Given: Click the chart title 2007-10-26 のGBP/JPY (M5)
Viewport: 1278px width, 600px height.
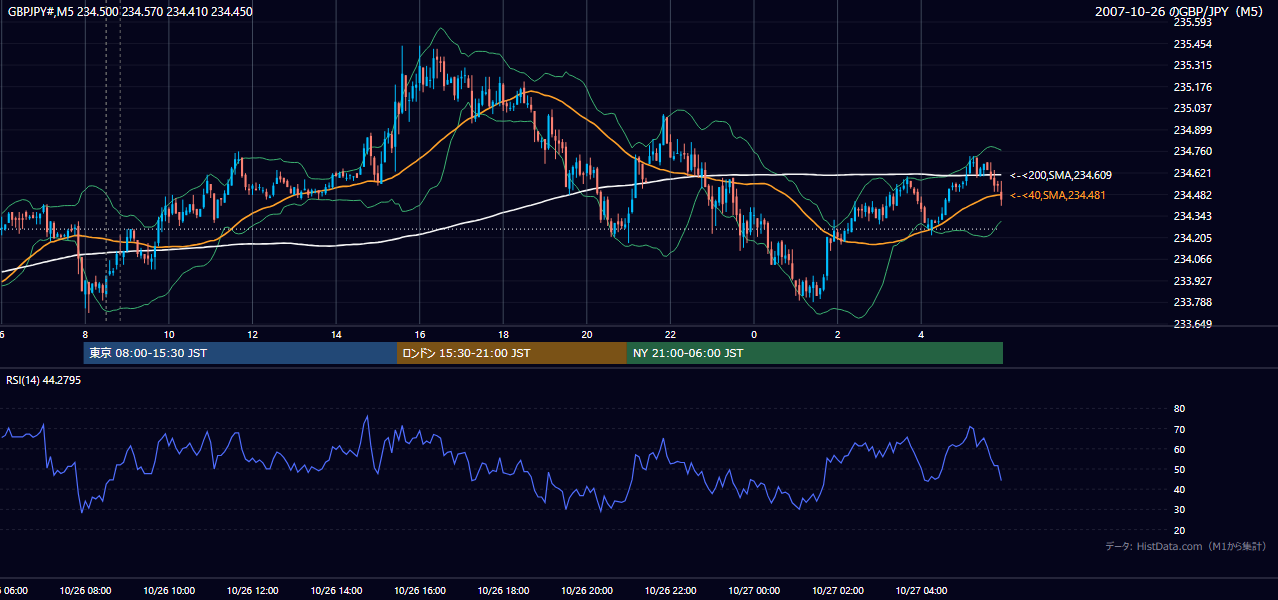Looking at the screenshot, I should coord(1179,12).
